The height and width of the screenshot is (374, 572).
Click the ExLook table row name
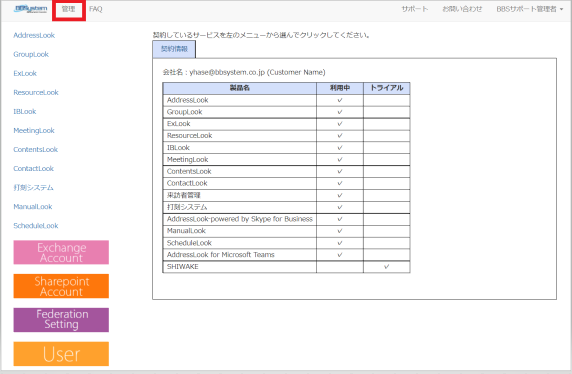pyautogui.click(x=178, y=124)
